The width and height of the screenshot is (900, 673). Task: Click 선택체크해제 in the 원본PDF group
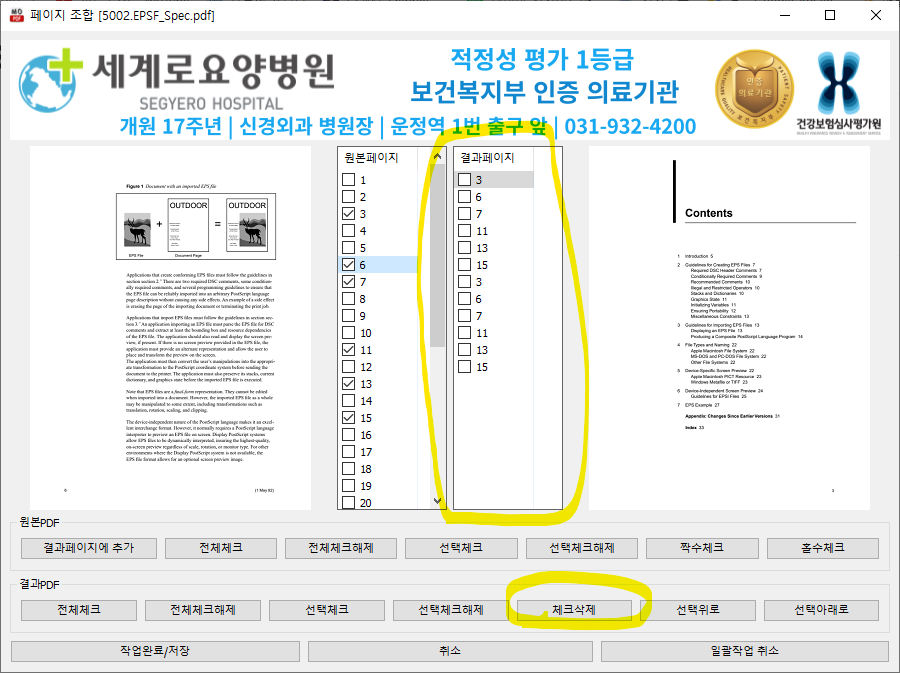(581, 548)
